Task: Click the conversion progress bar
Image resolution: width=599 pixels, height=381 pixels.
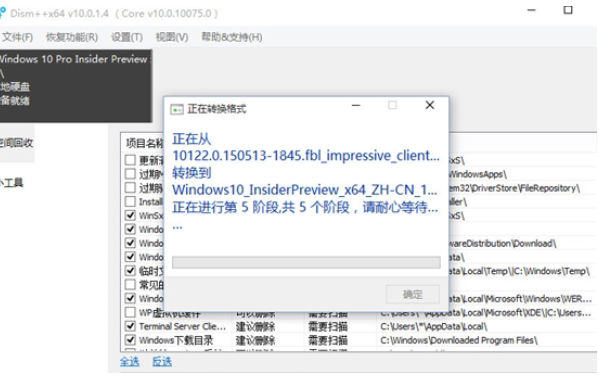Action: tap(306, 263)
